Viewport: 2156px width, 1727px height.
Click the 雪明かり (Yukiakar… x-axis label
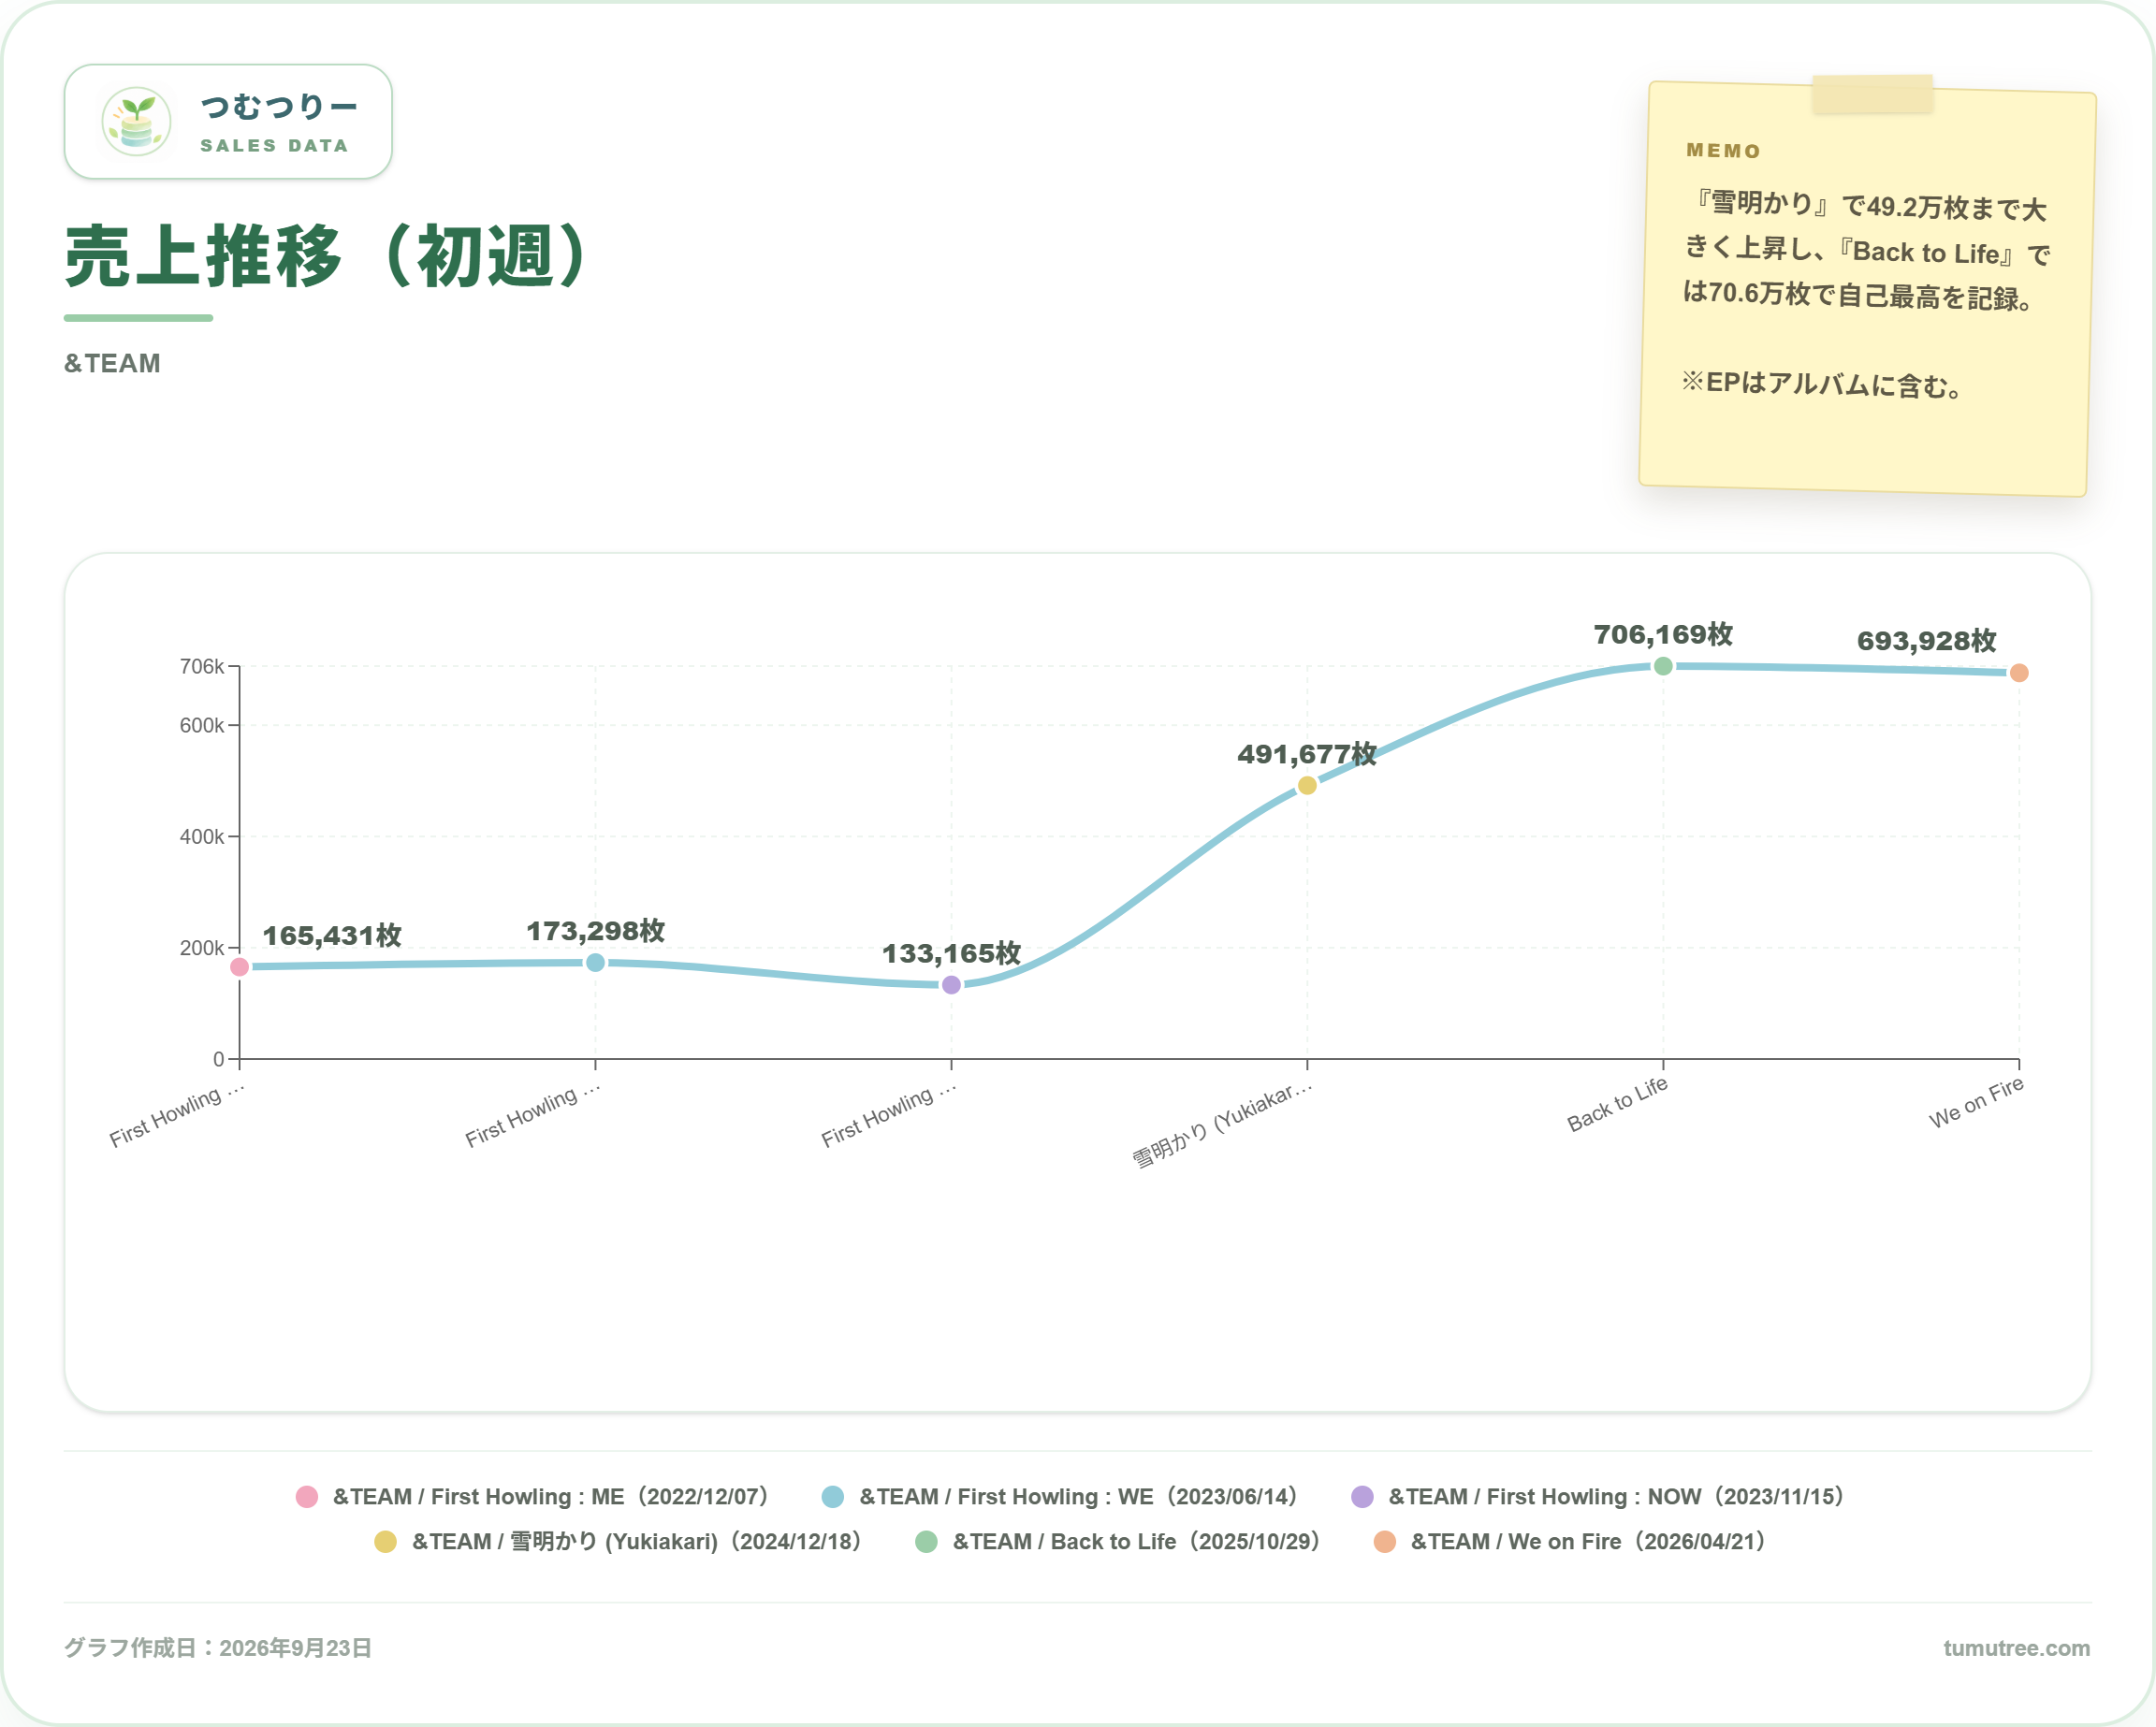coord(1222,1122)
